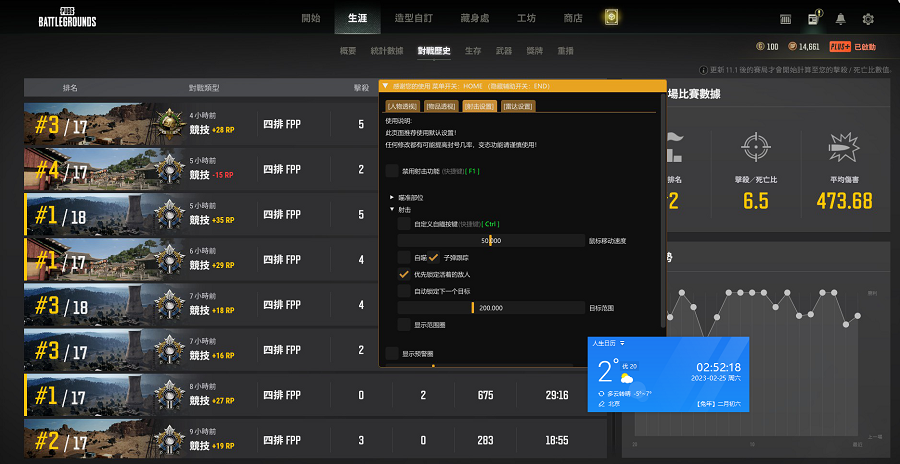Enable the 自动锁定下一个目标 checkbox
Viewport: 900px width, 464px height.
tap(404, 291)
